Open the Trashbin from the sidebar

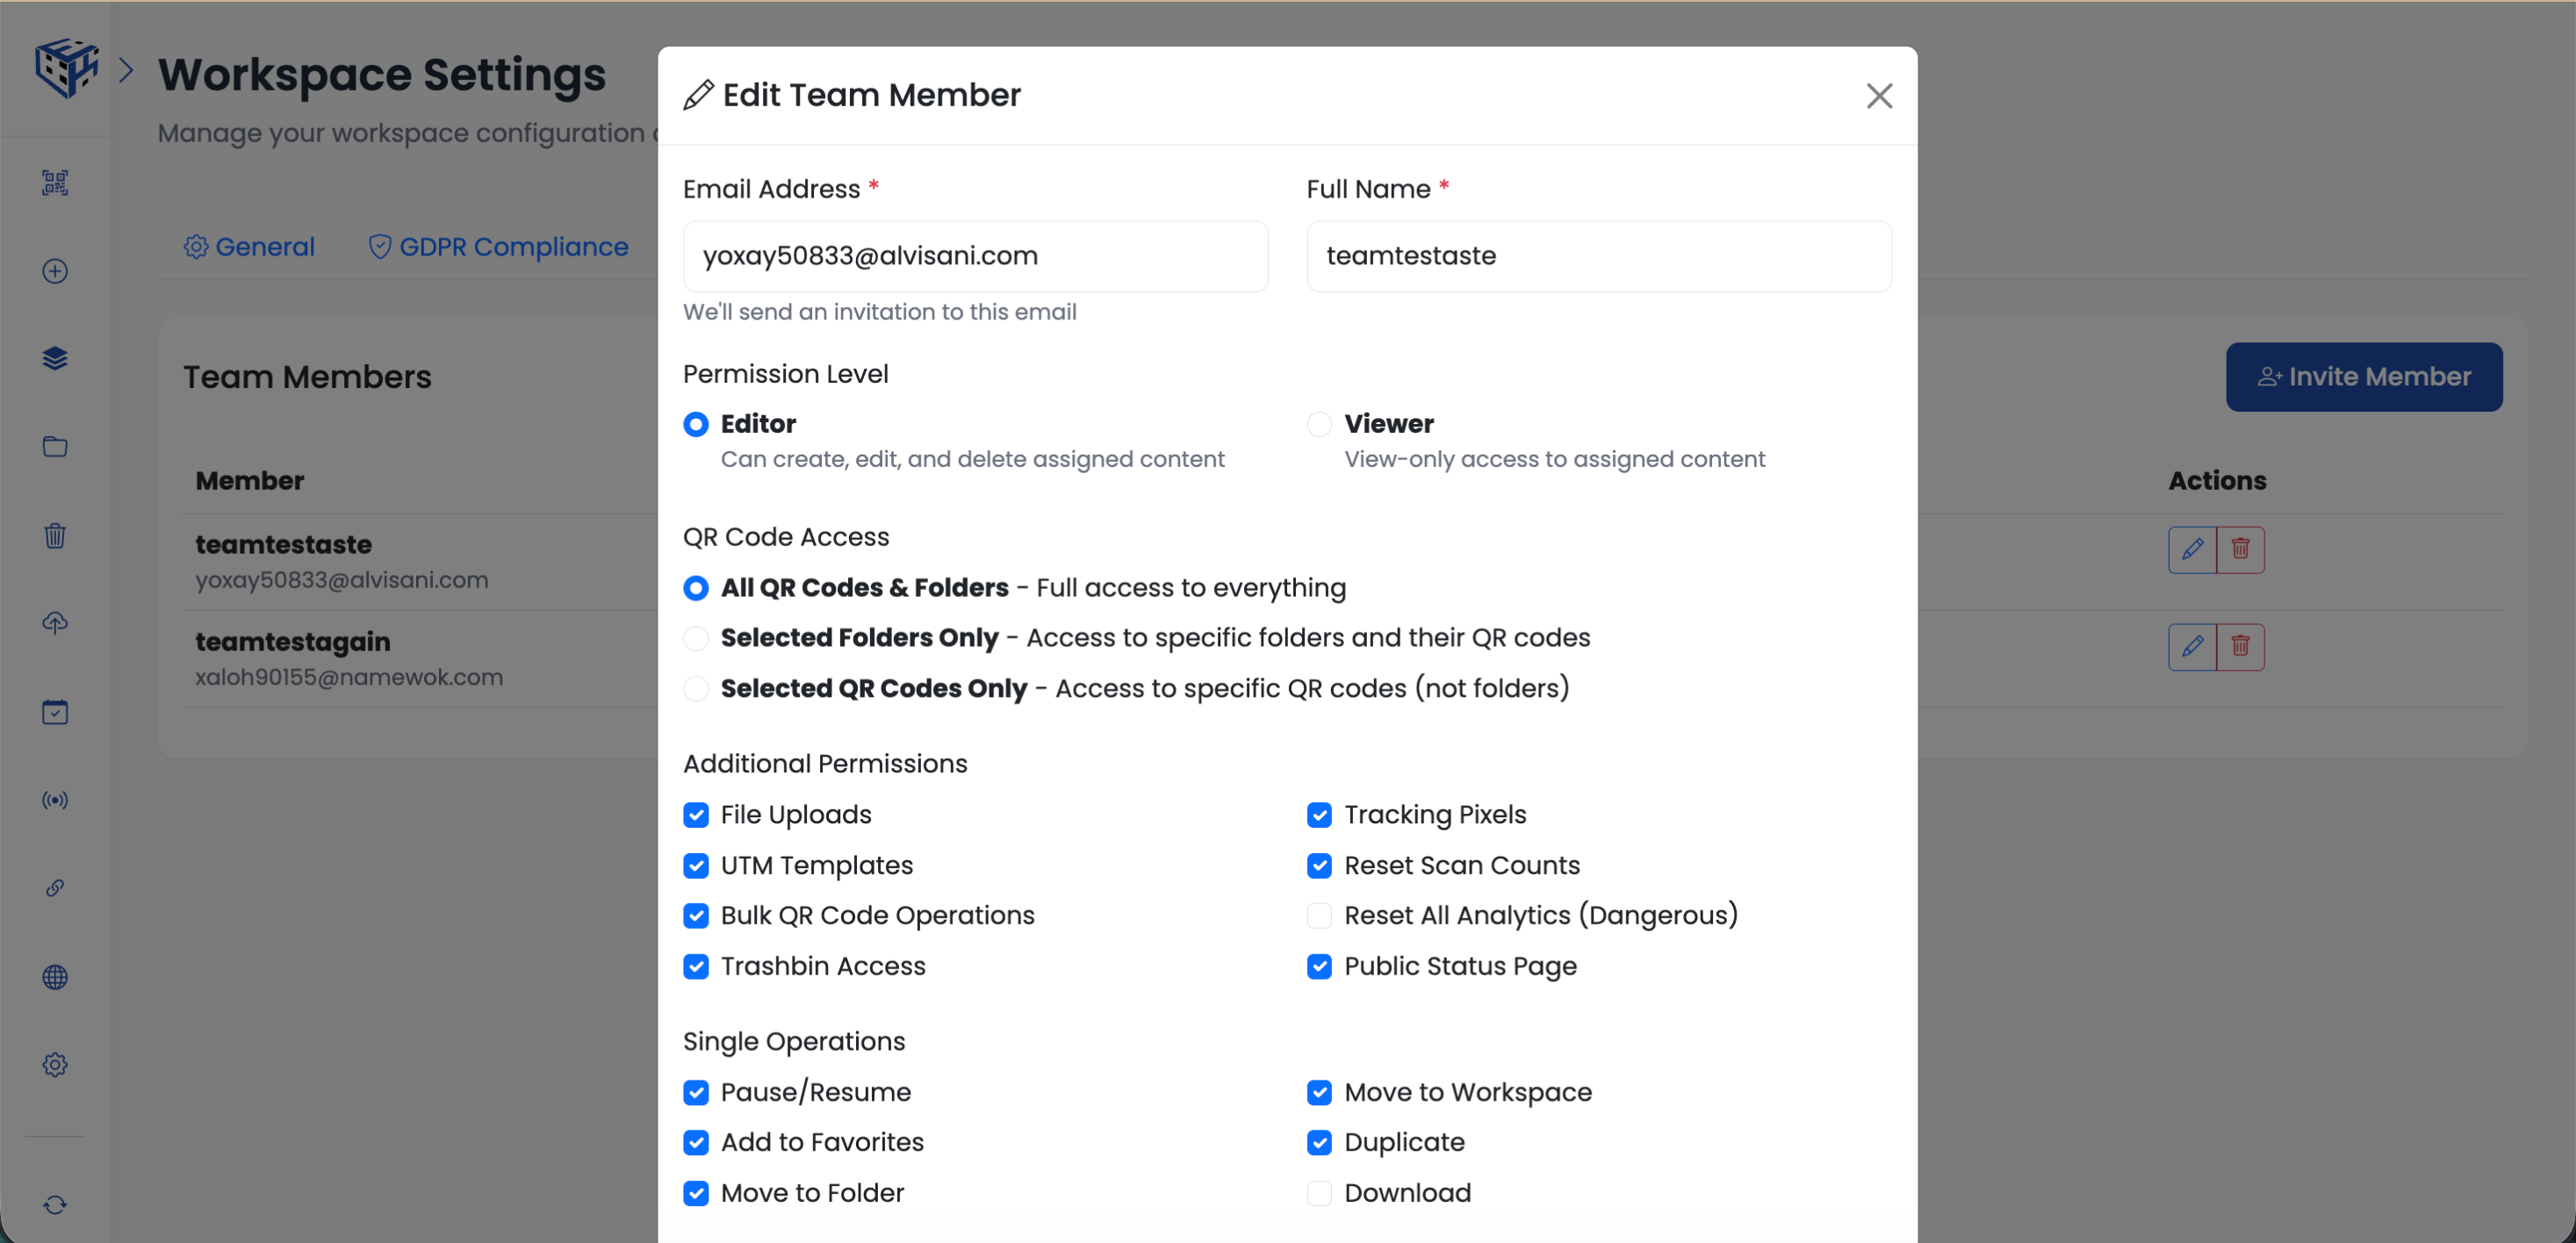[x=55, y=536]
